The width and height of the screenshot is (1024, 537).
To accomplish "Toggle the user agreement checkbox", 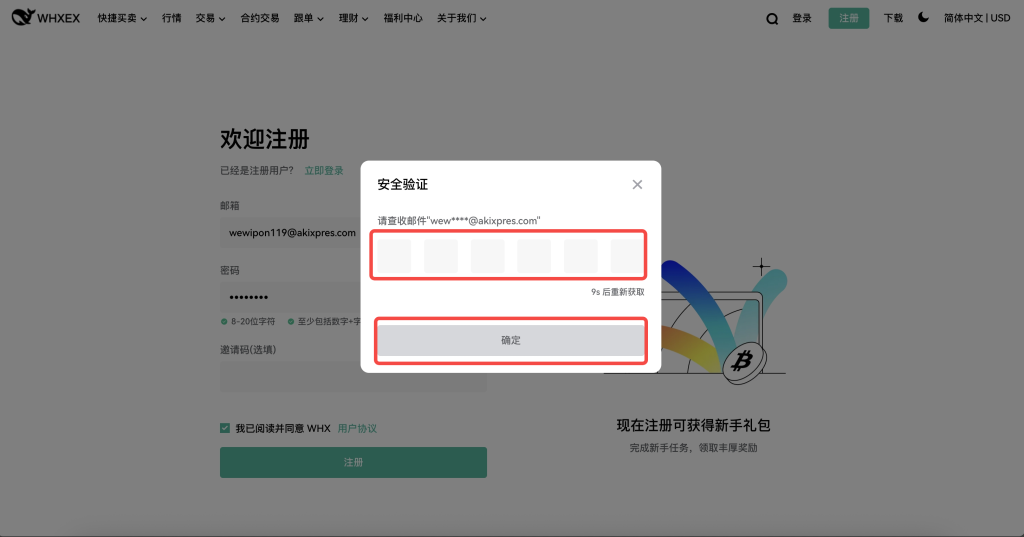I will point(225,428).
